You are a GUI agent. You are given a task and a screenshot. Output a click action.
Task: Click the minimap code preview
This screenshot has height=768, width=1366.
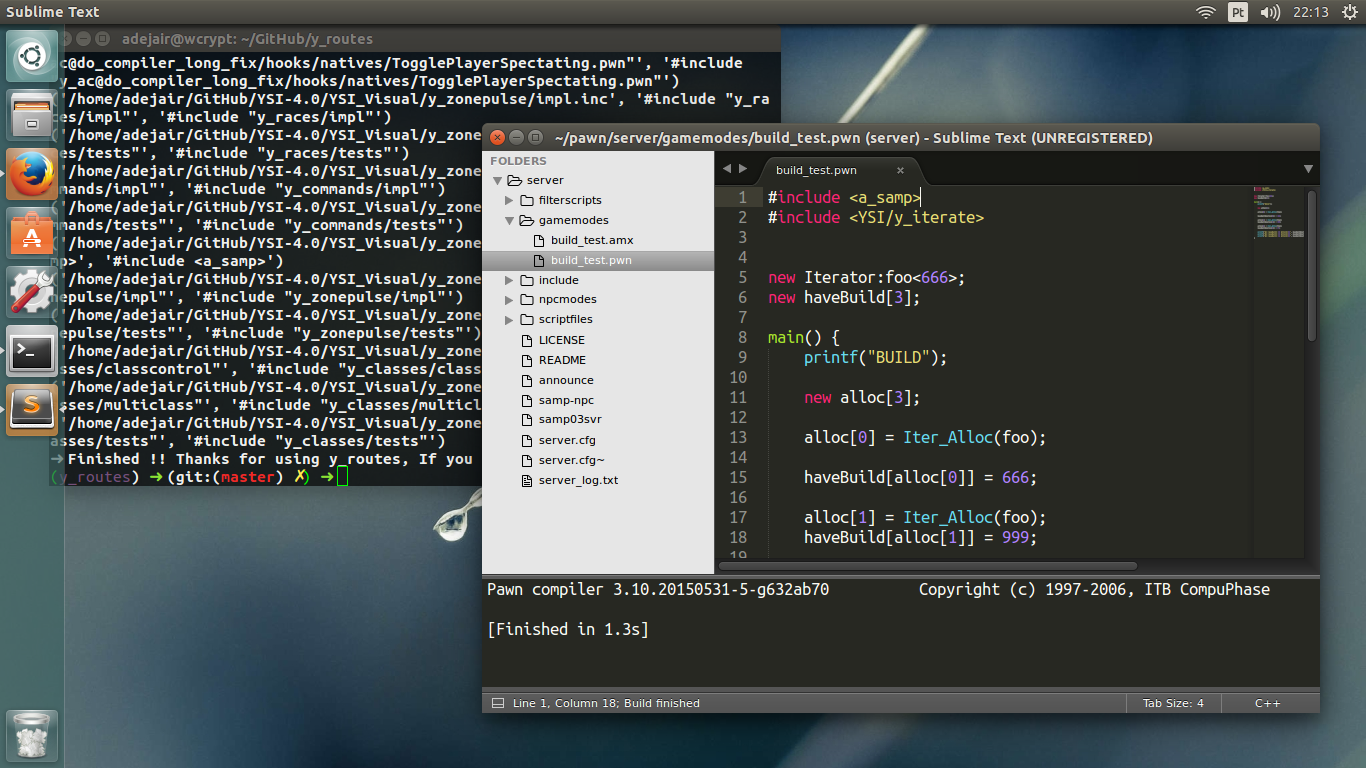coord(1278,212)
